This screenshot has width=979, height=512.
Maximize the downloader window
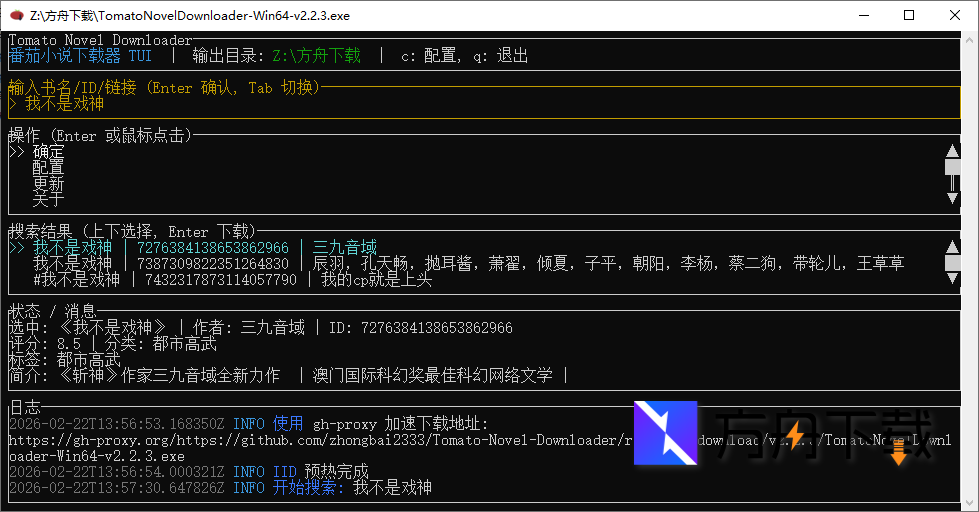[909, 16]
